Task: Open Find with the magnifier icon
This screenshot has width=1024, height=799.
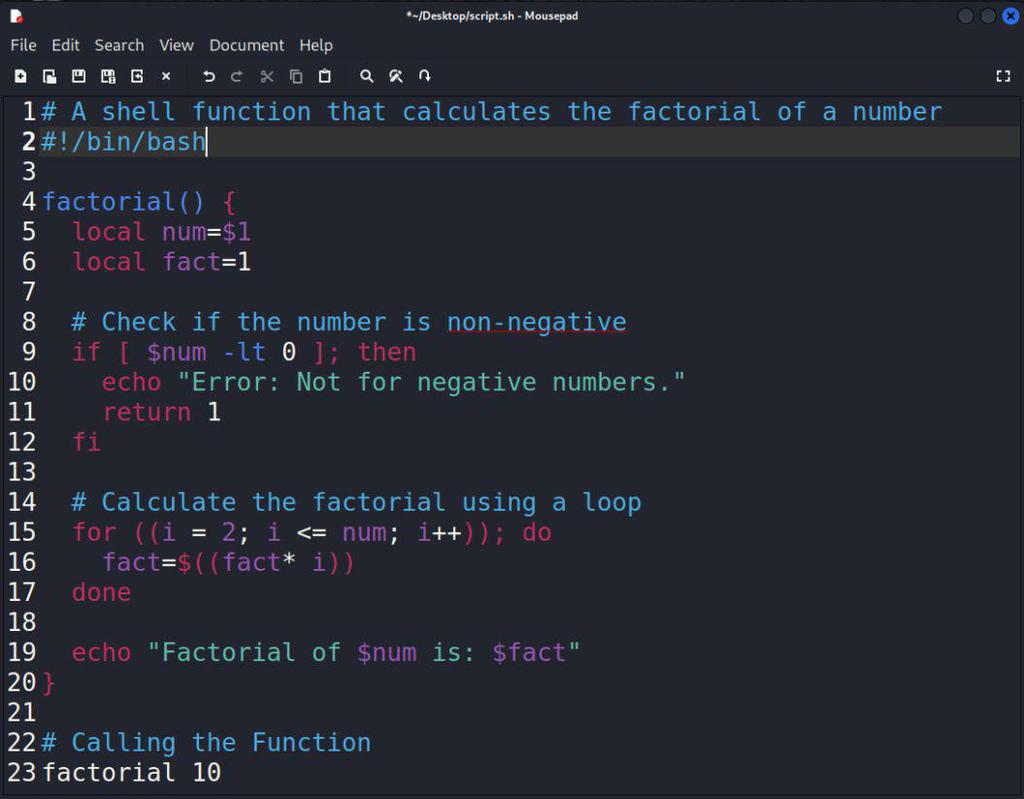Action: pos(367,76)
